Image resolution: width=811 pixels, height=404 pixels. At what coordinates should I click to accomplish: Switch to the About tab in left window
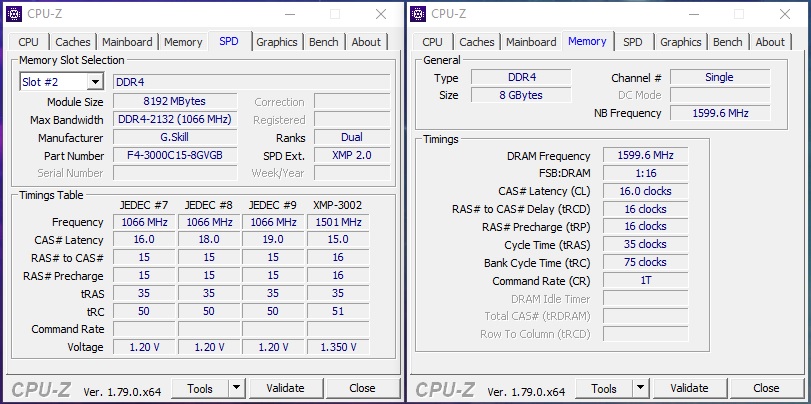pyautogui.click(x=366, y=42)
